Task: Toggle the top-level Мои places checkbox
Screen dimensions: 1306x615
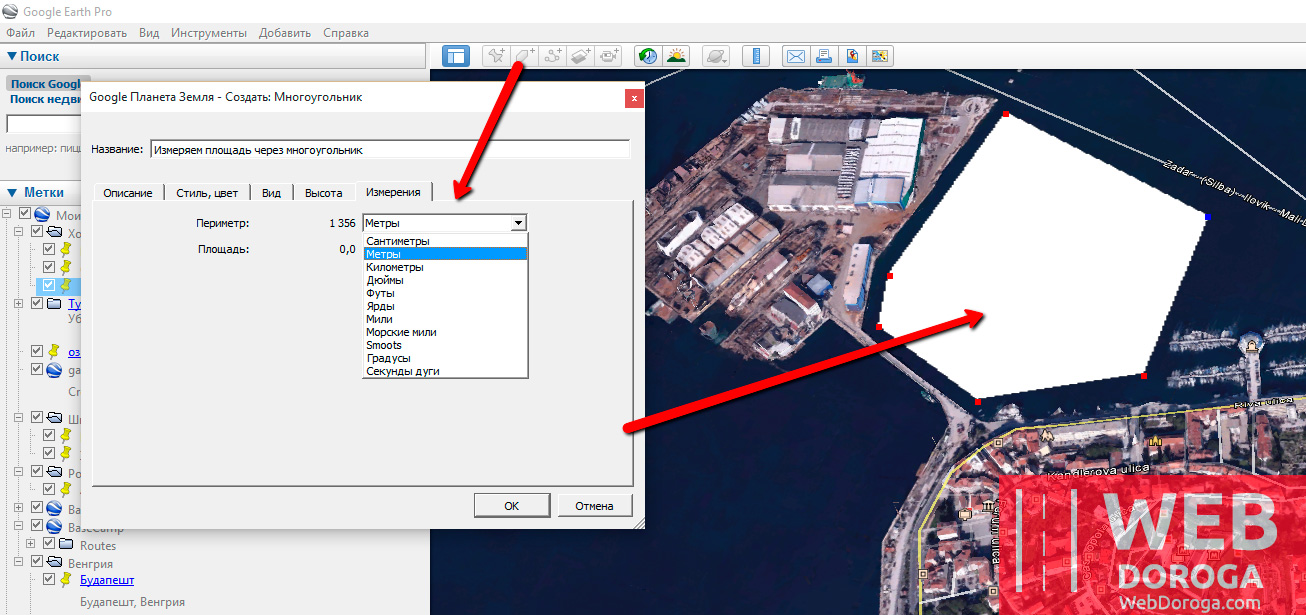Action: (25, 214)
